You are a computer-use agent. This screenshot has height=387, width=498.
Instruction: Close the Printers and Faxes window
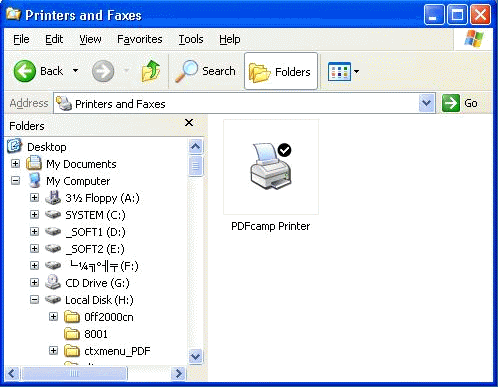click(480, 15)
